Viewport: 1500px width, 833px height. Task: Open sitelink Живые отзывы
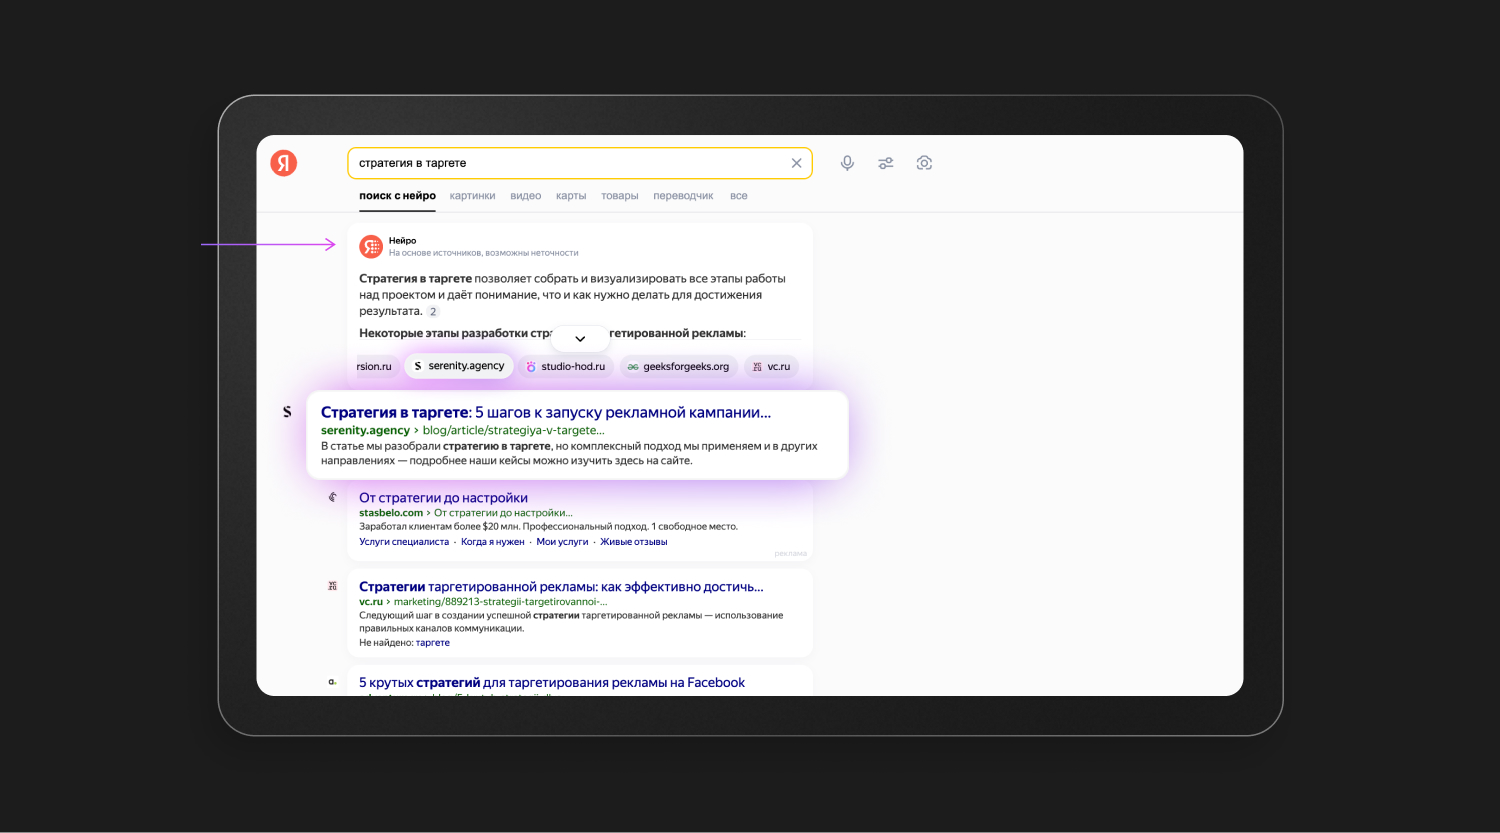tap(634, 542)
